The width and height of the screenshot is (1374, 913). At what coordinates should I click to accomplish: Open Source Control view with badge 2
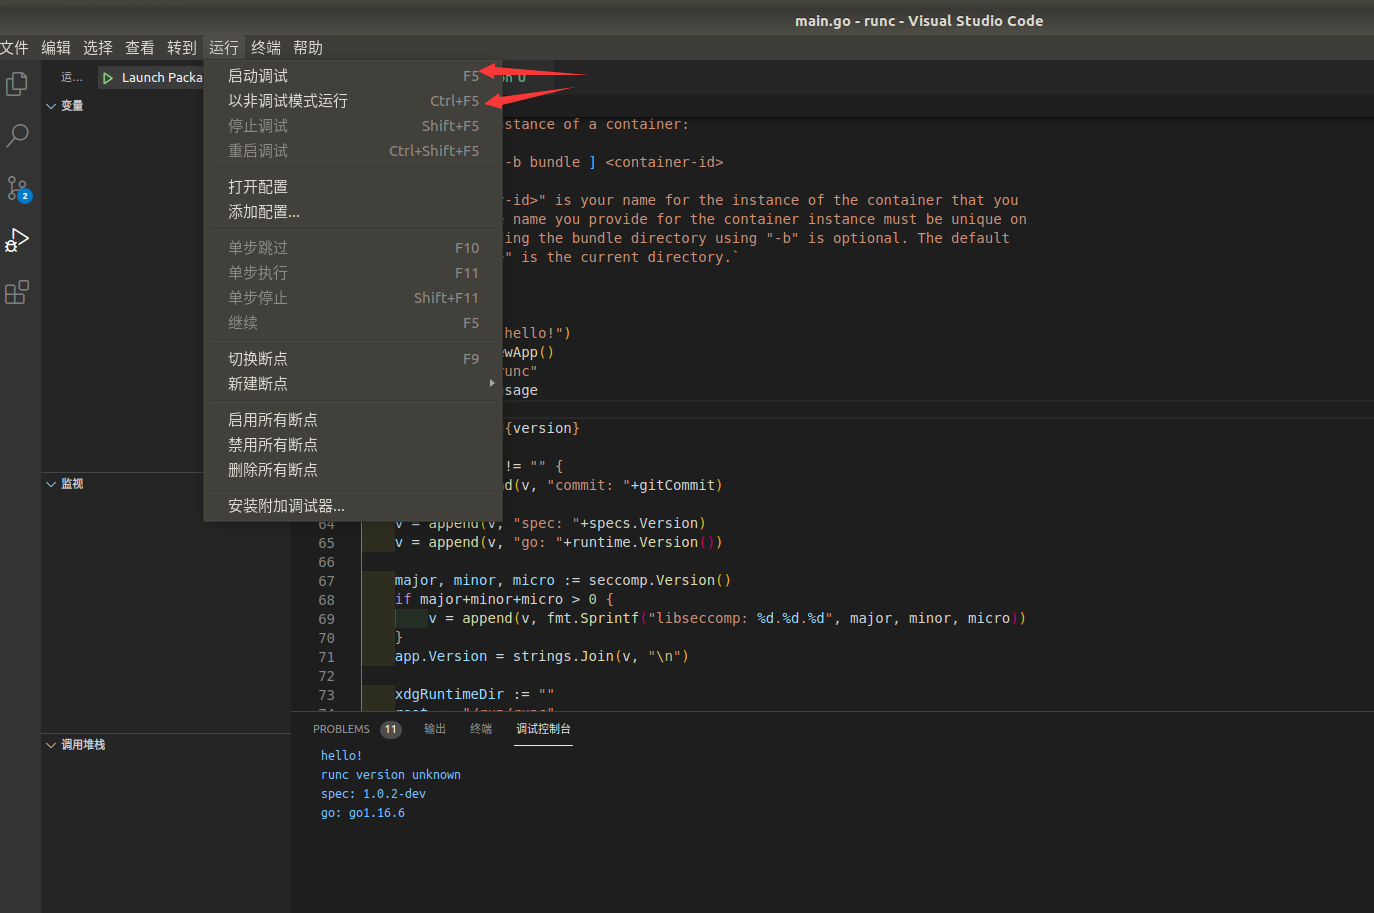pyautogui.click(x=17, y=188)
